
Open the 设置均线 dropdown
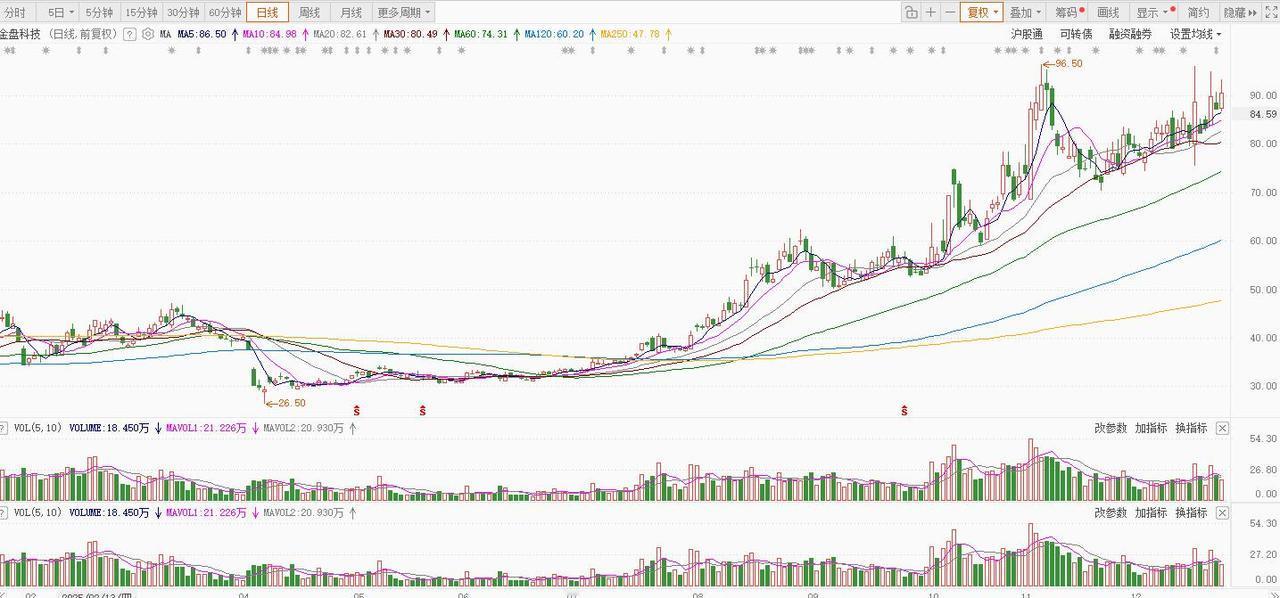click(x=1195, y=34)
